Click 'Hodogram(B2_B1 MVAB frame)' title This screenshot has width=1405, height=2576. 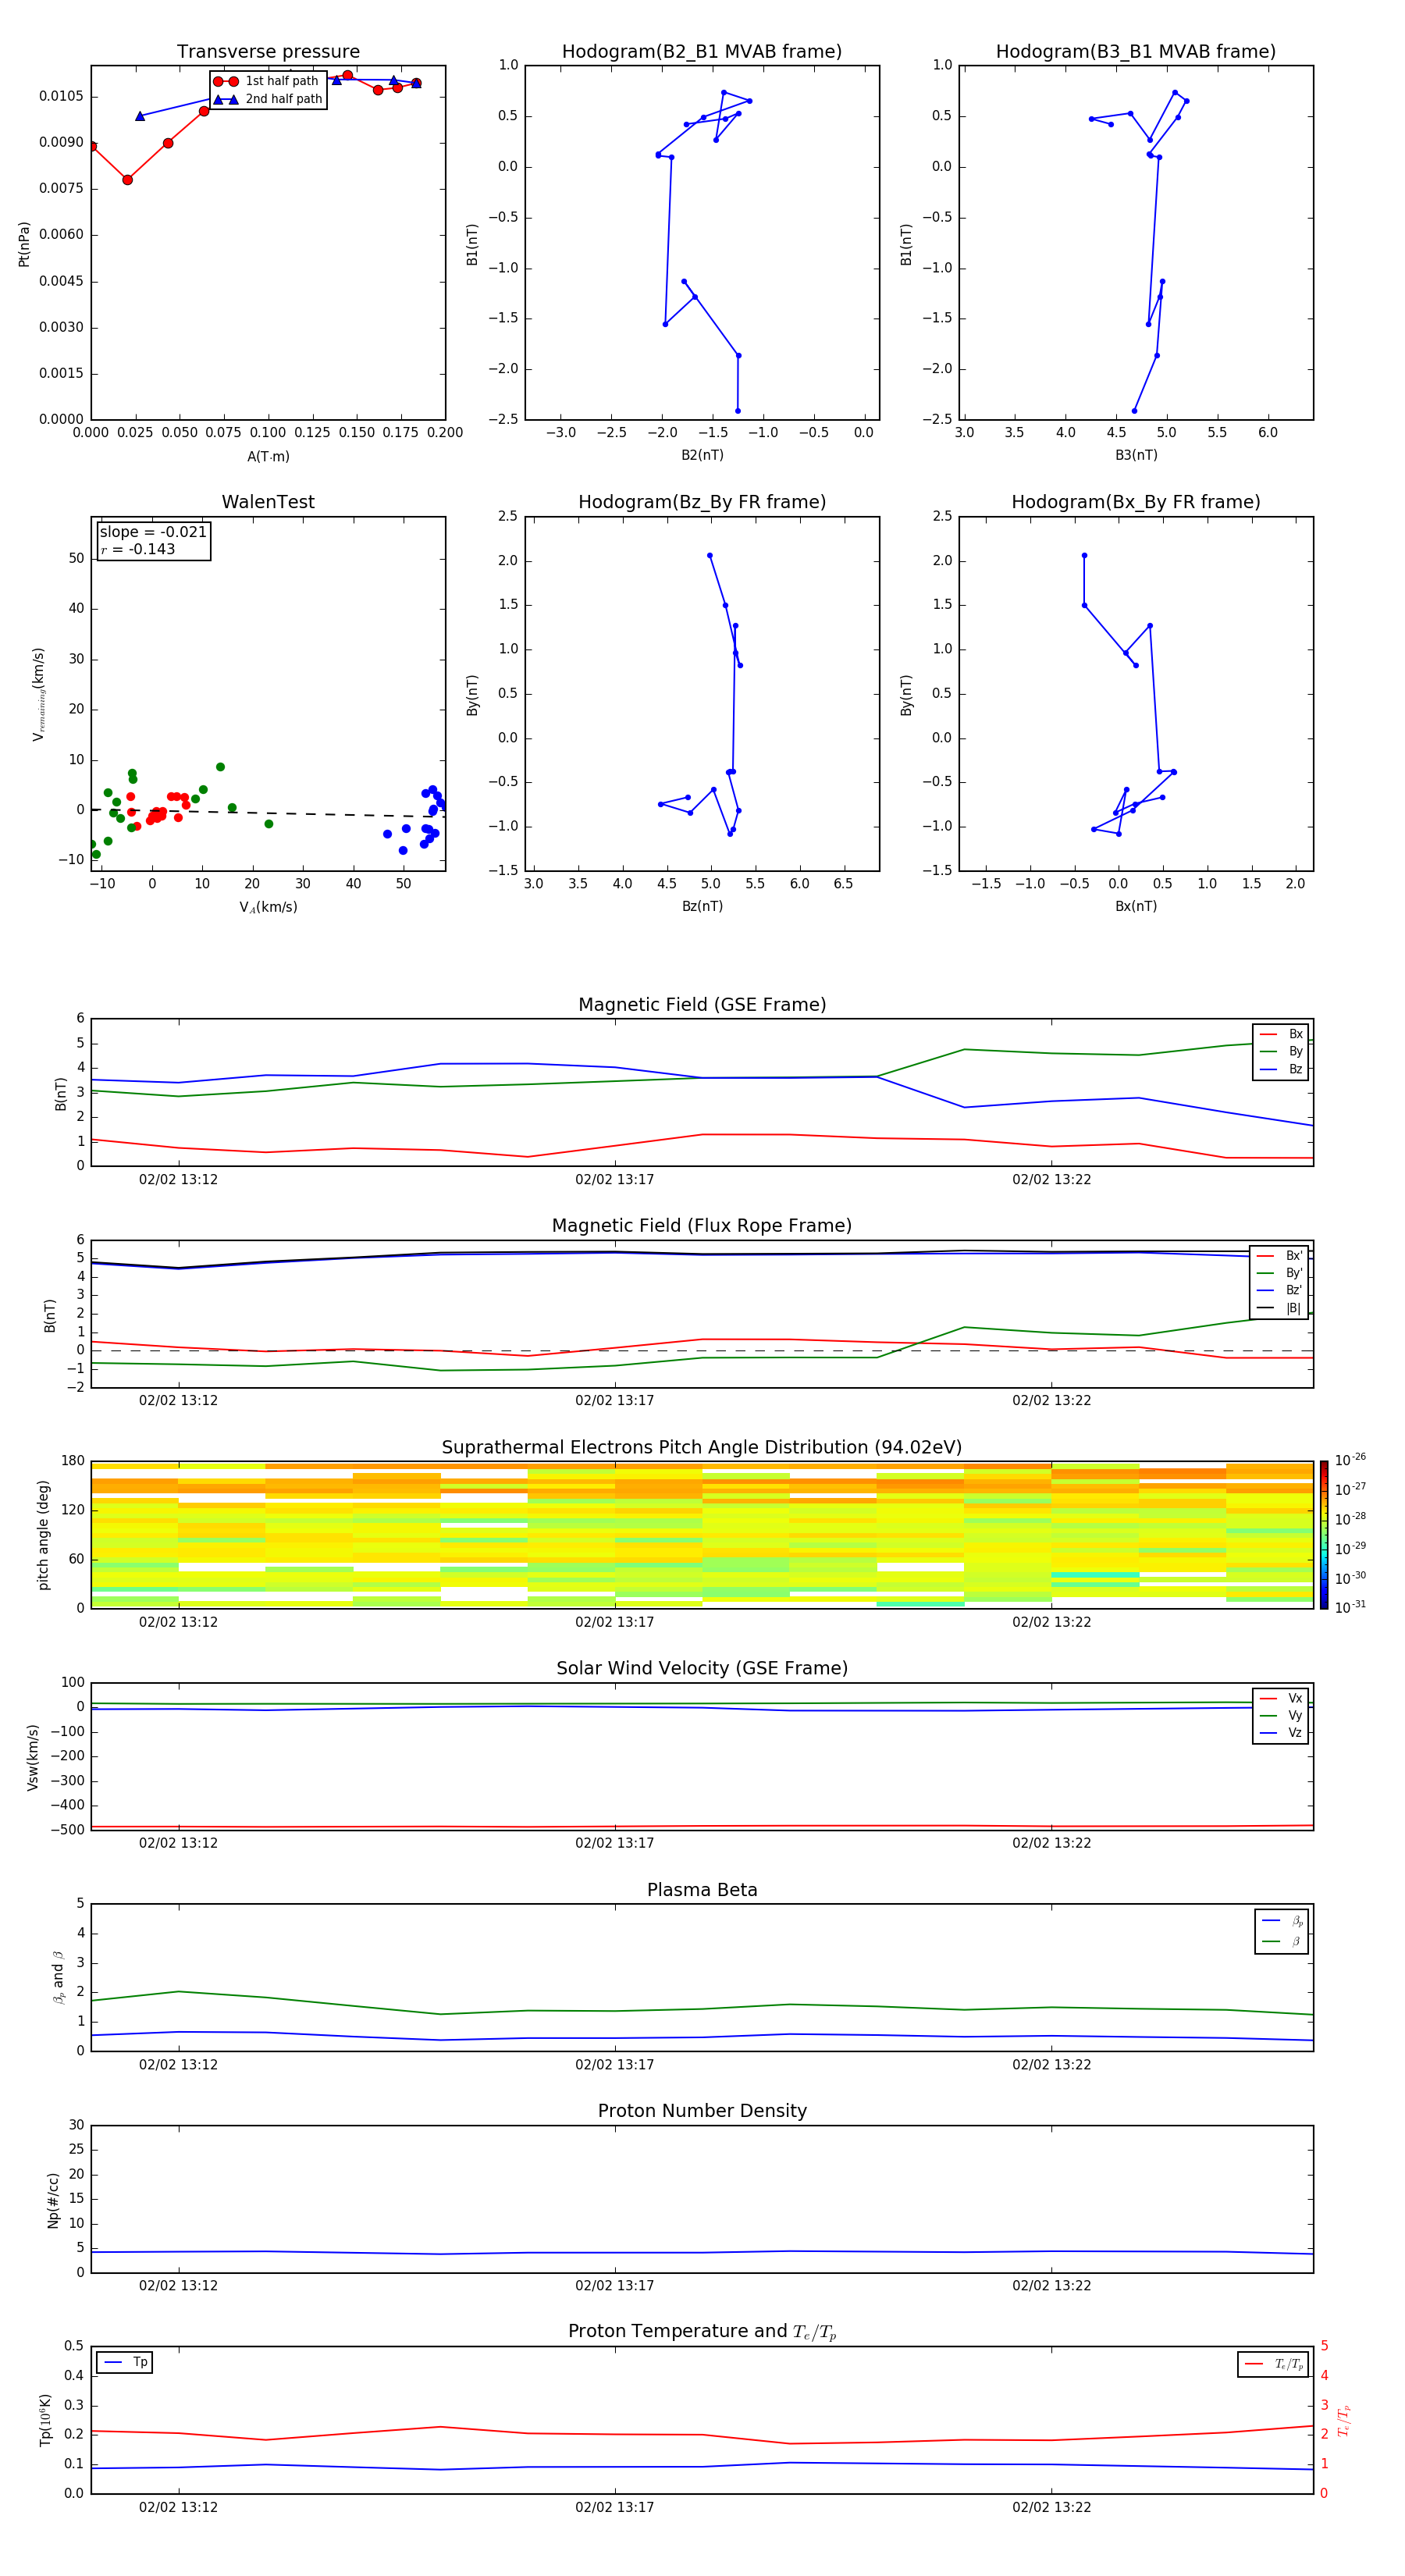[x=702, y=52]
